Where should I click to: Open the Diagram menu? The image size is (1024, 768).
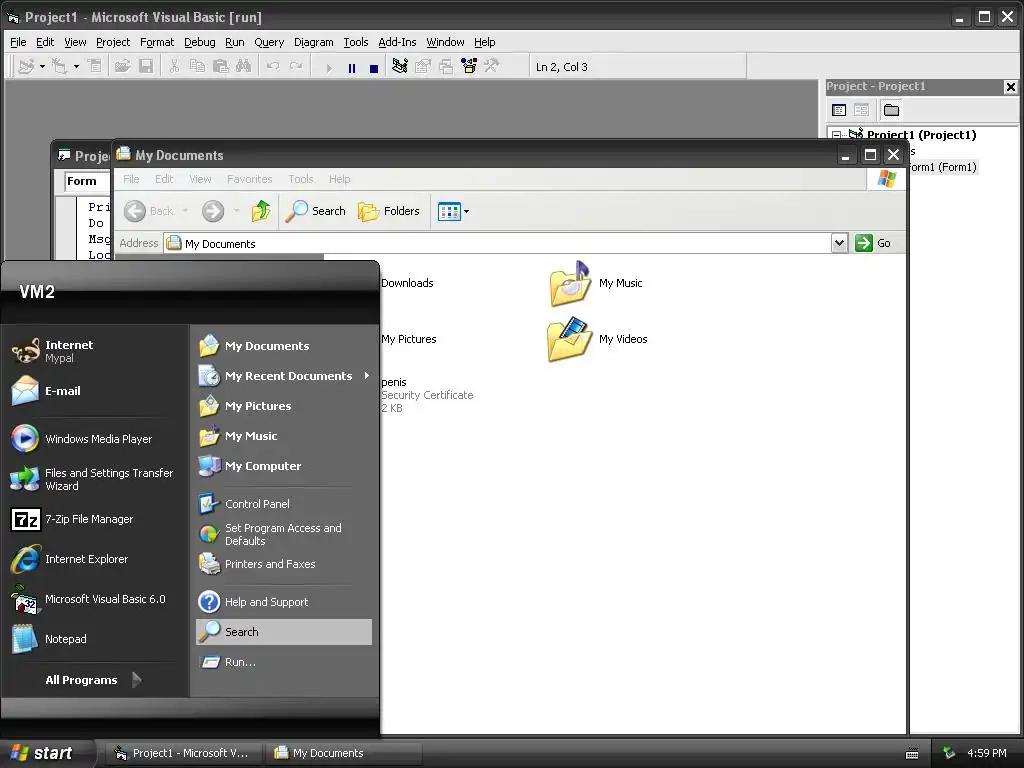point(313,42)
